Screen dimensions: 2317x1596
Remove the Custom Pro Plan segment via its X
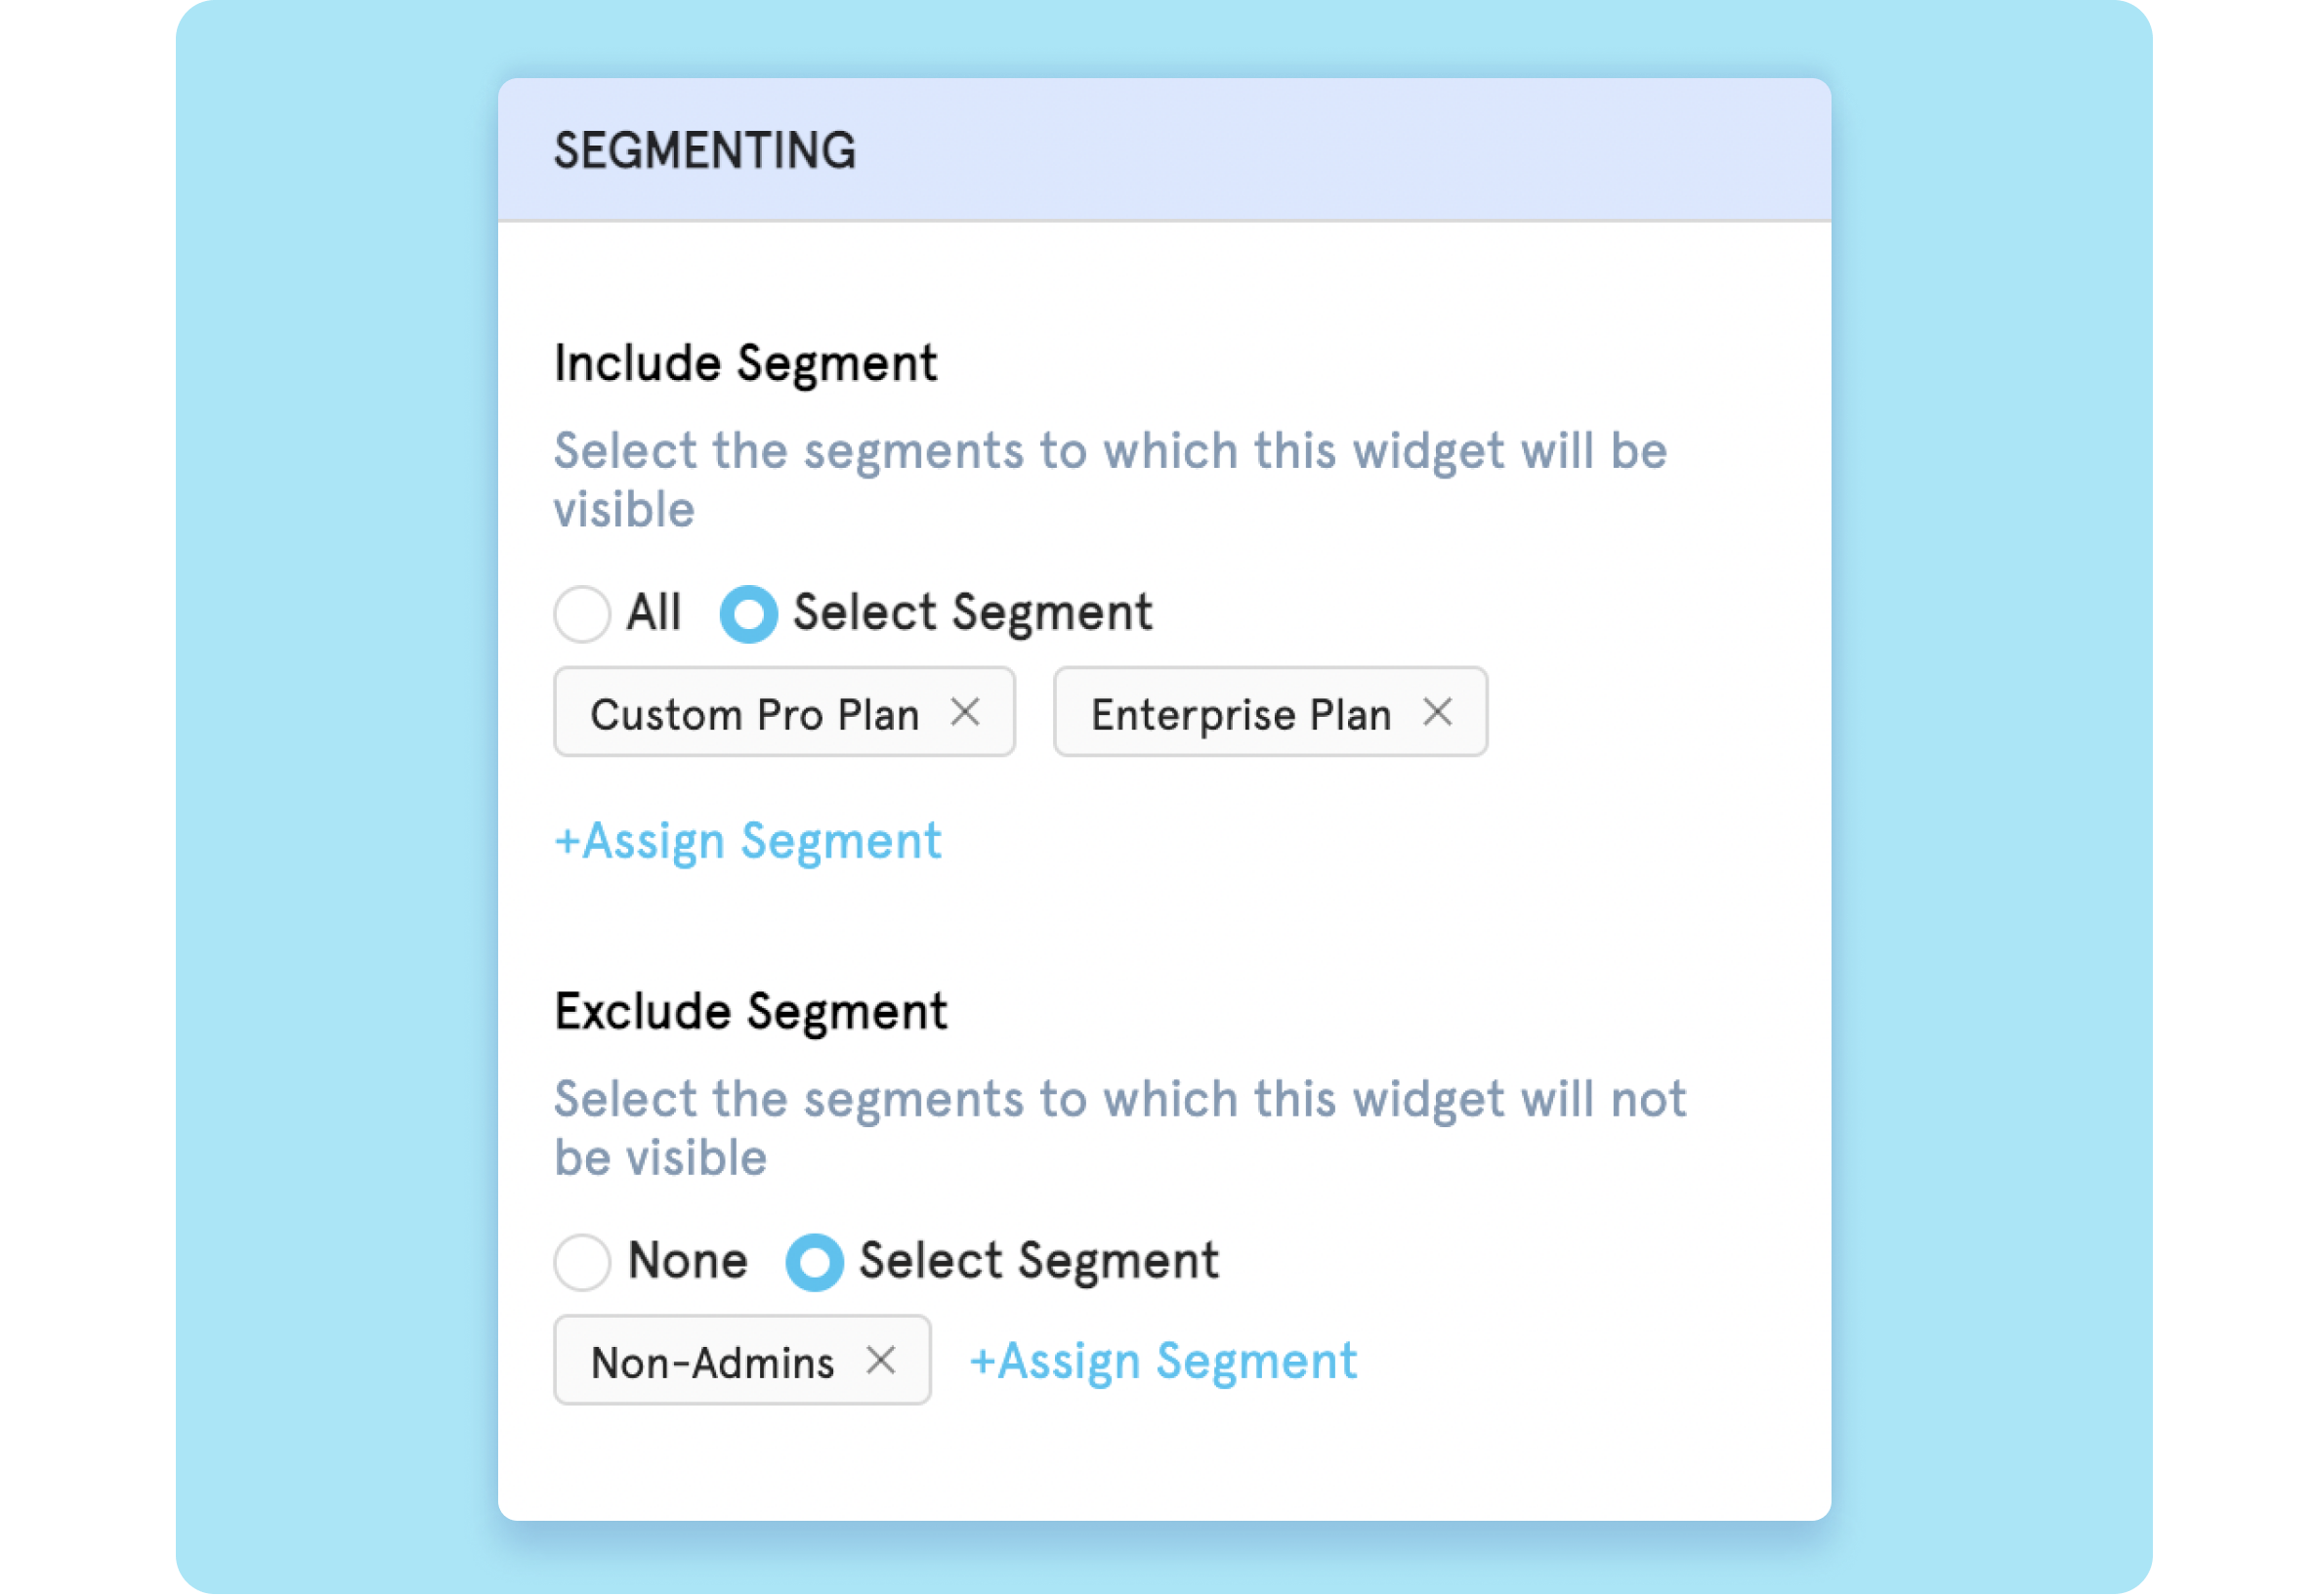[x=966, y=712]
